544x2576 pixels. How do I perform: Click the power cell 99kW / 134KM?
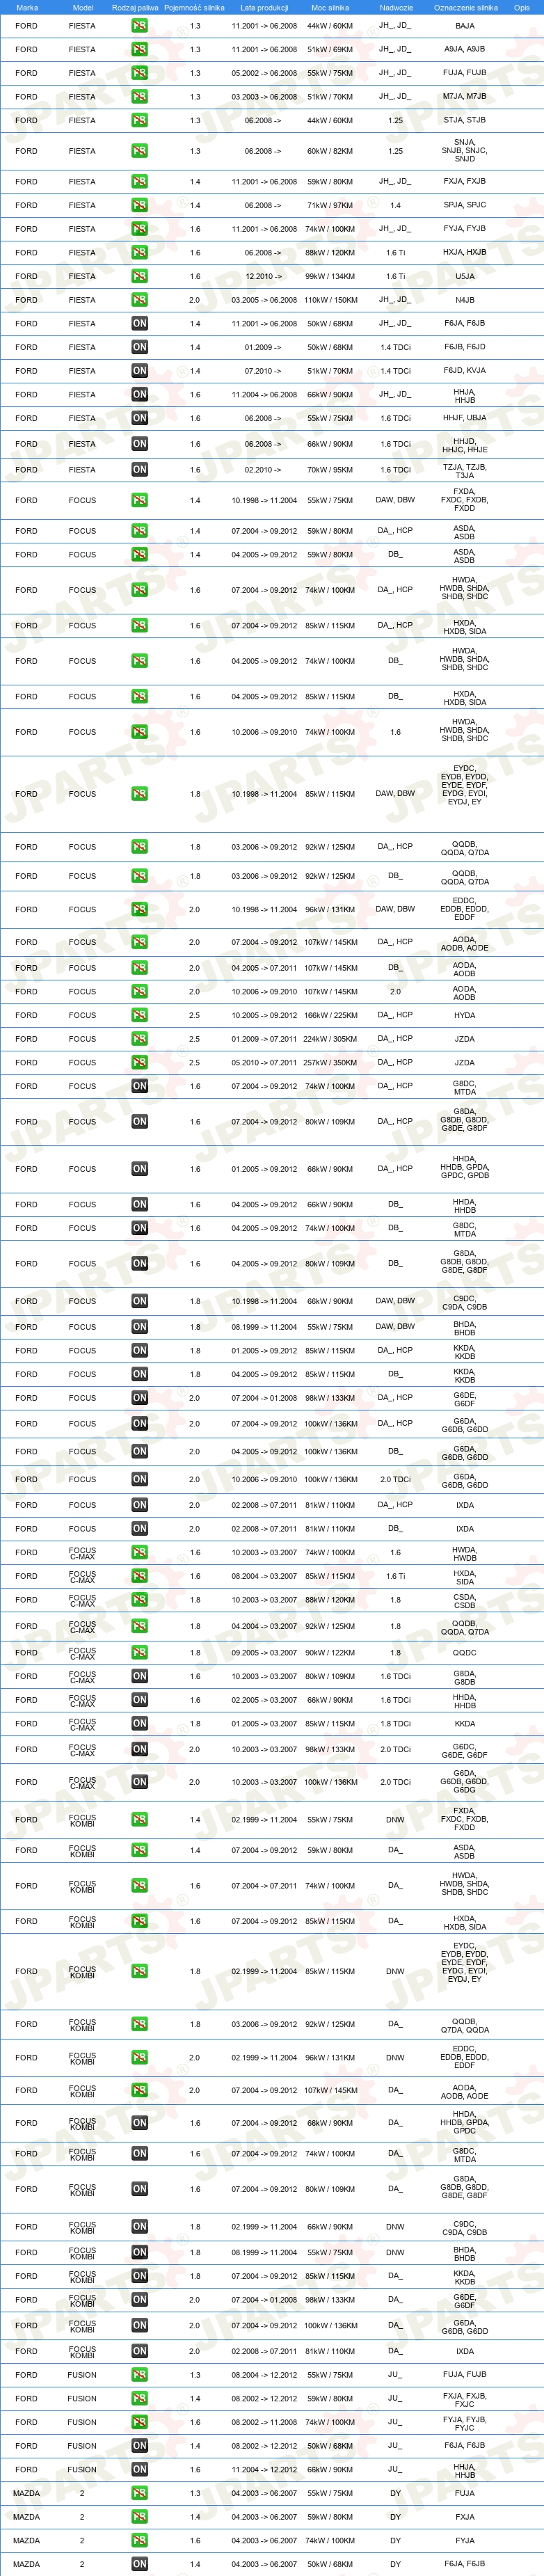pyautogui.click(x=330, y=277)
